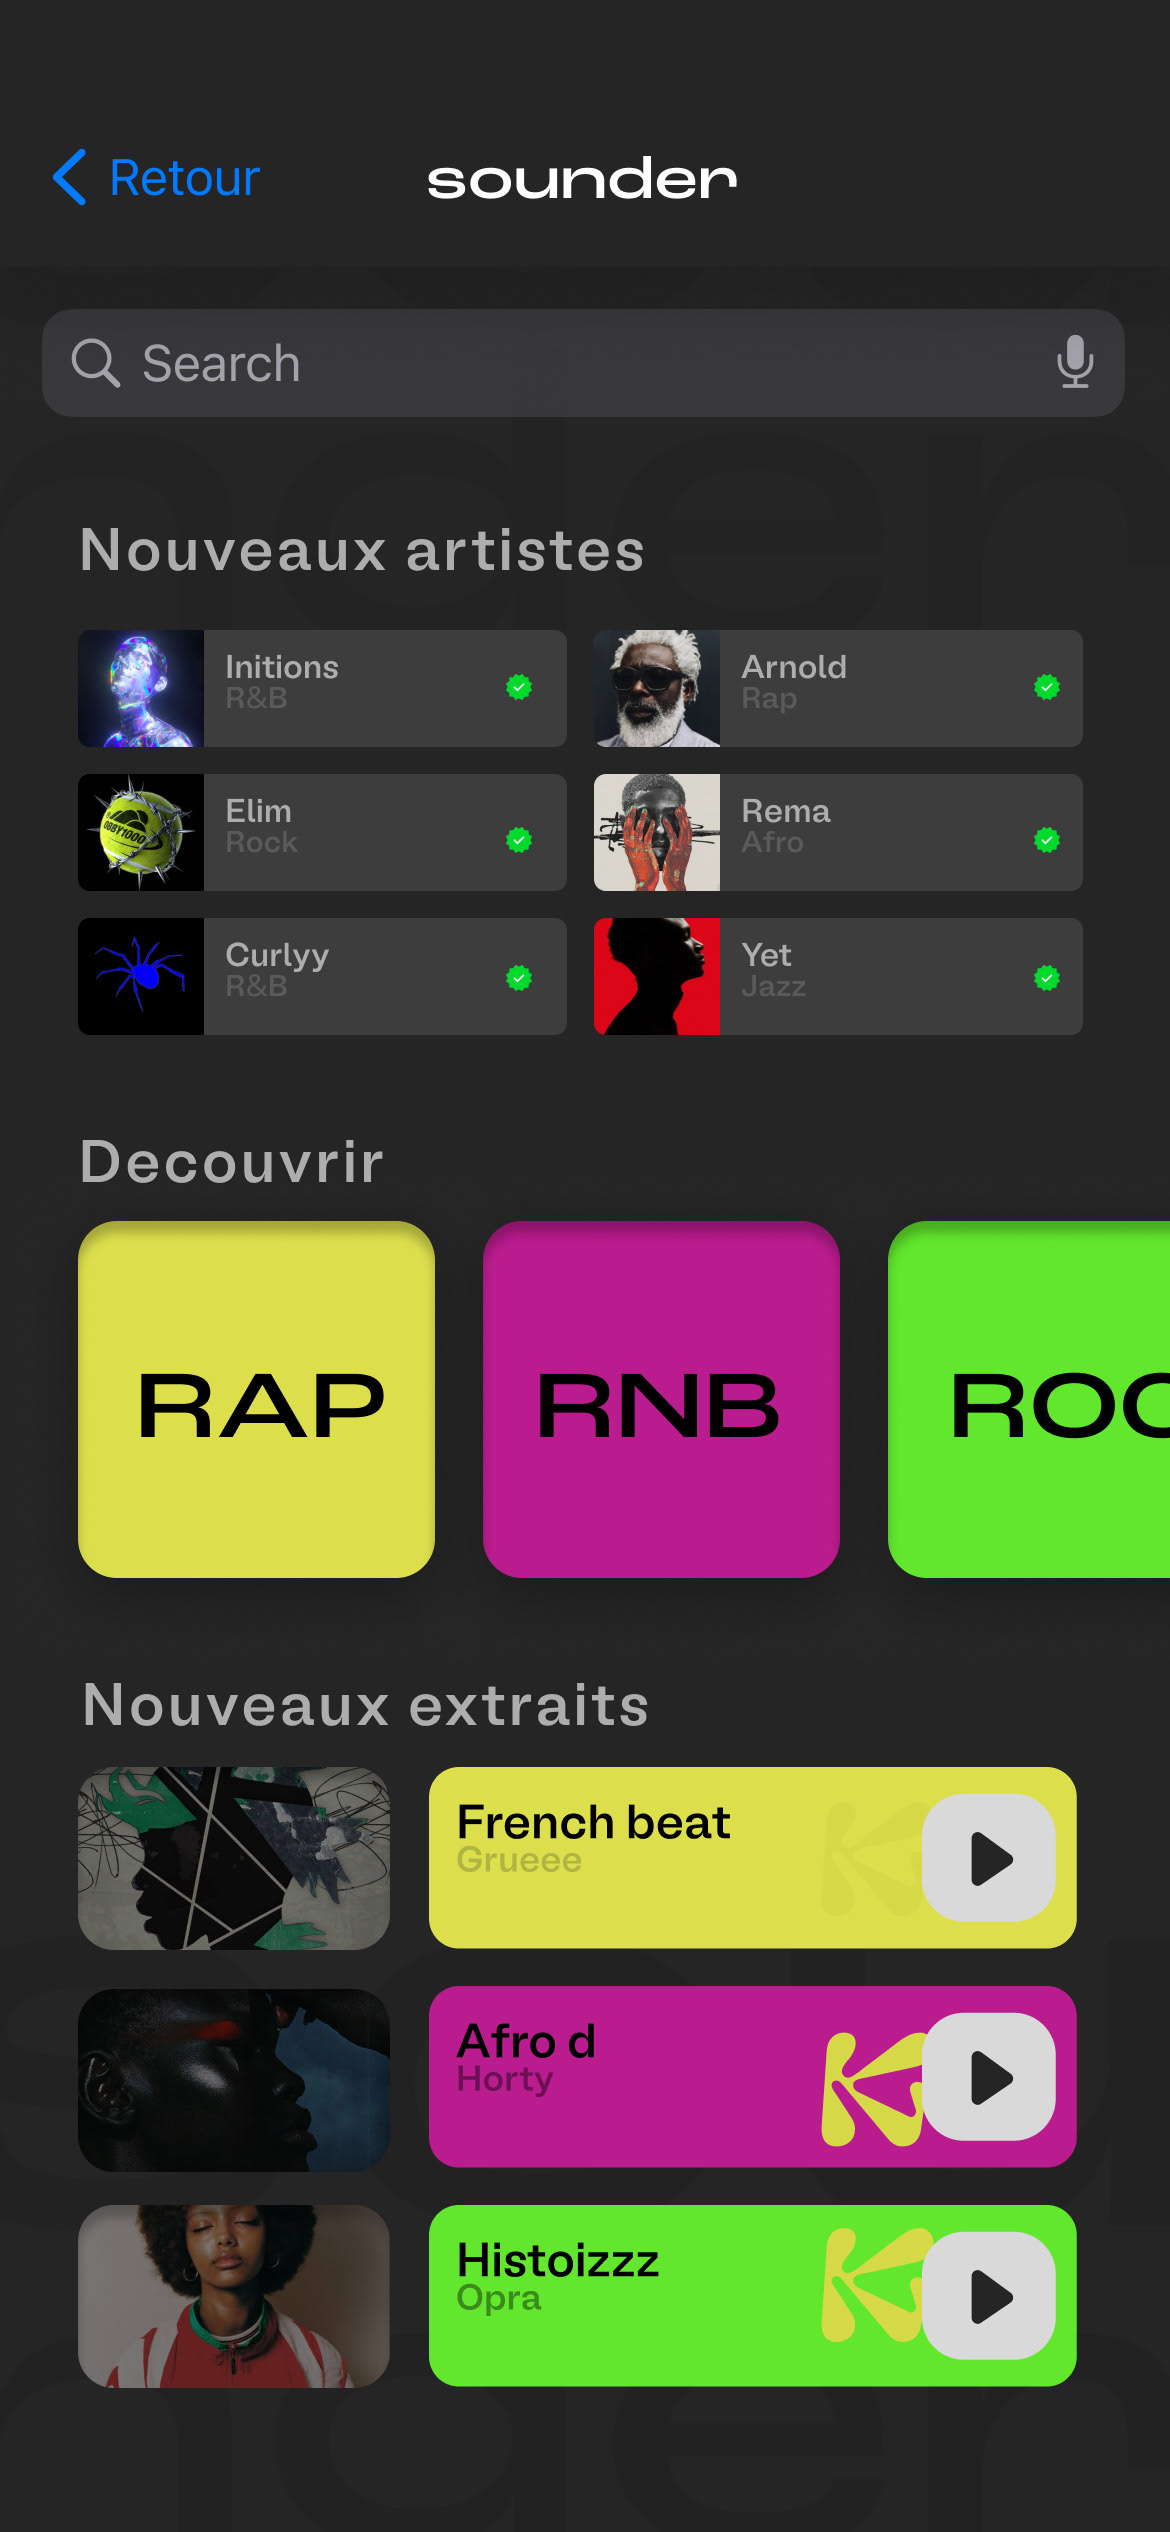
Task: Open the French beat cover artwork thumbnail
Action: point(234,1858)
